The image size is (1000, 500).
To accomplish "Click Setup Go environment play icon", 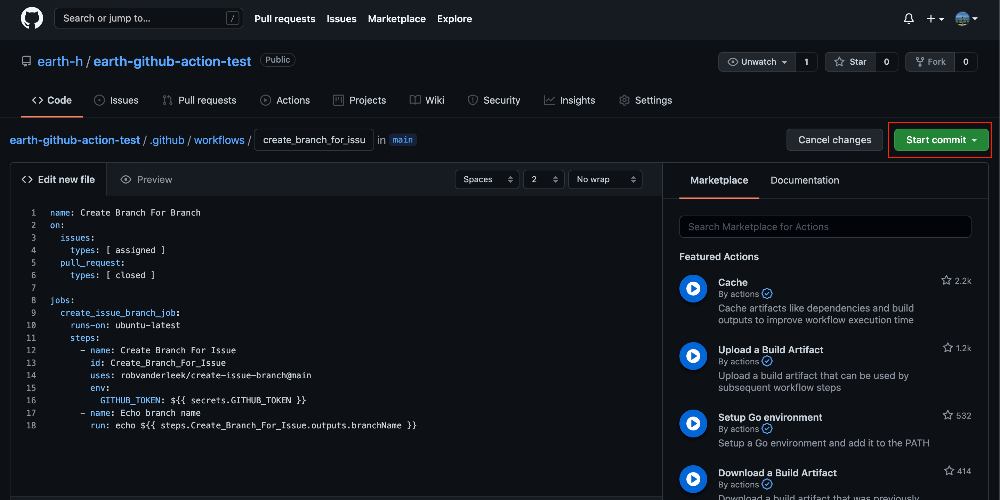I will point(693,424).
